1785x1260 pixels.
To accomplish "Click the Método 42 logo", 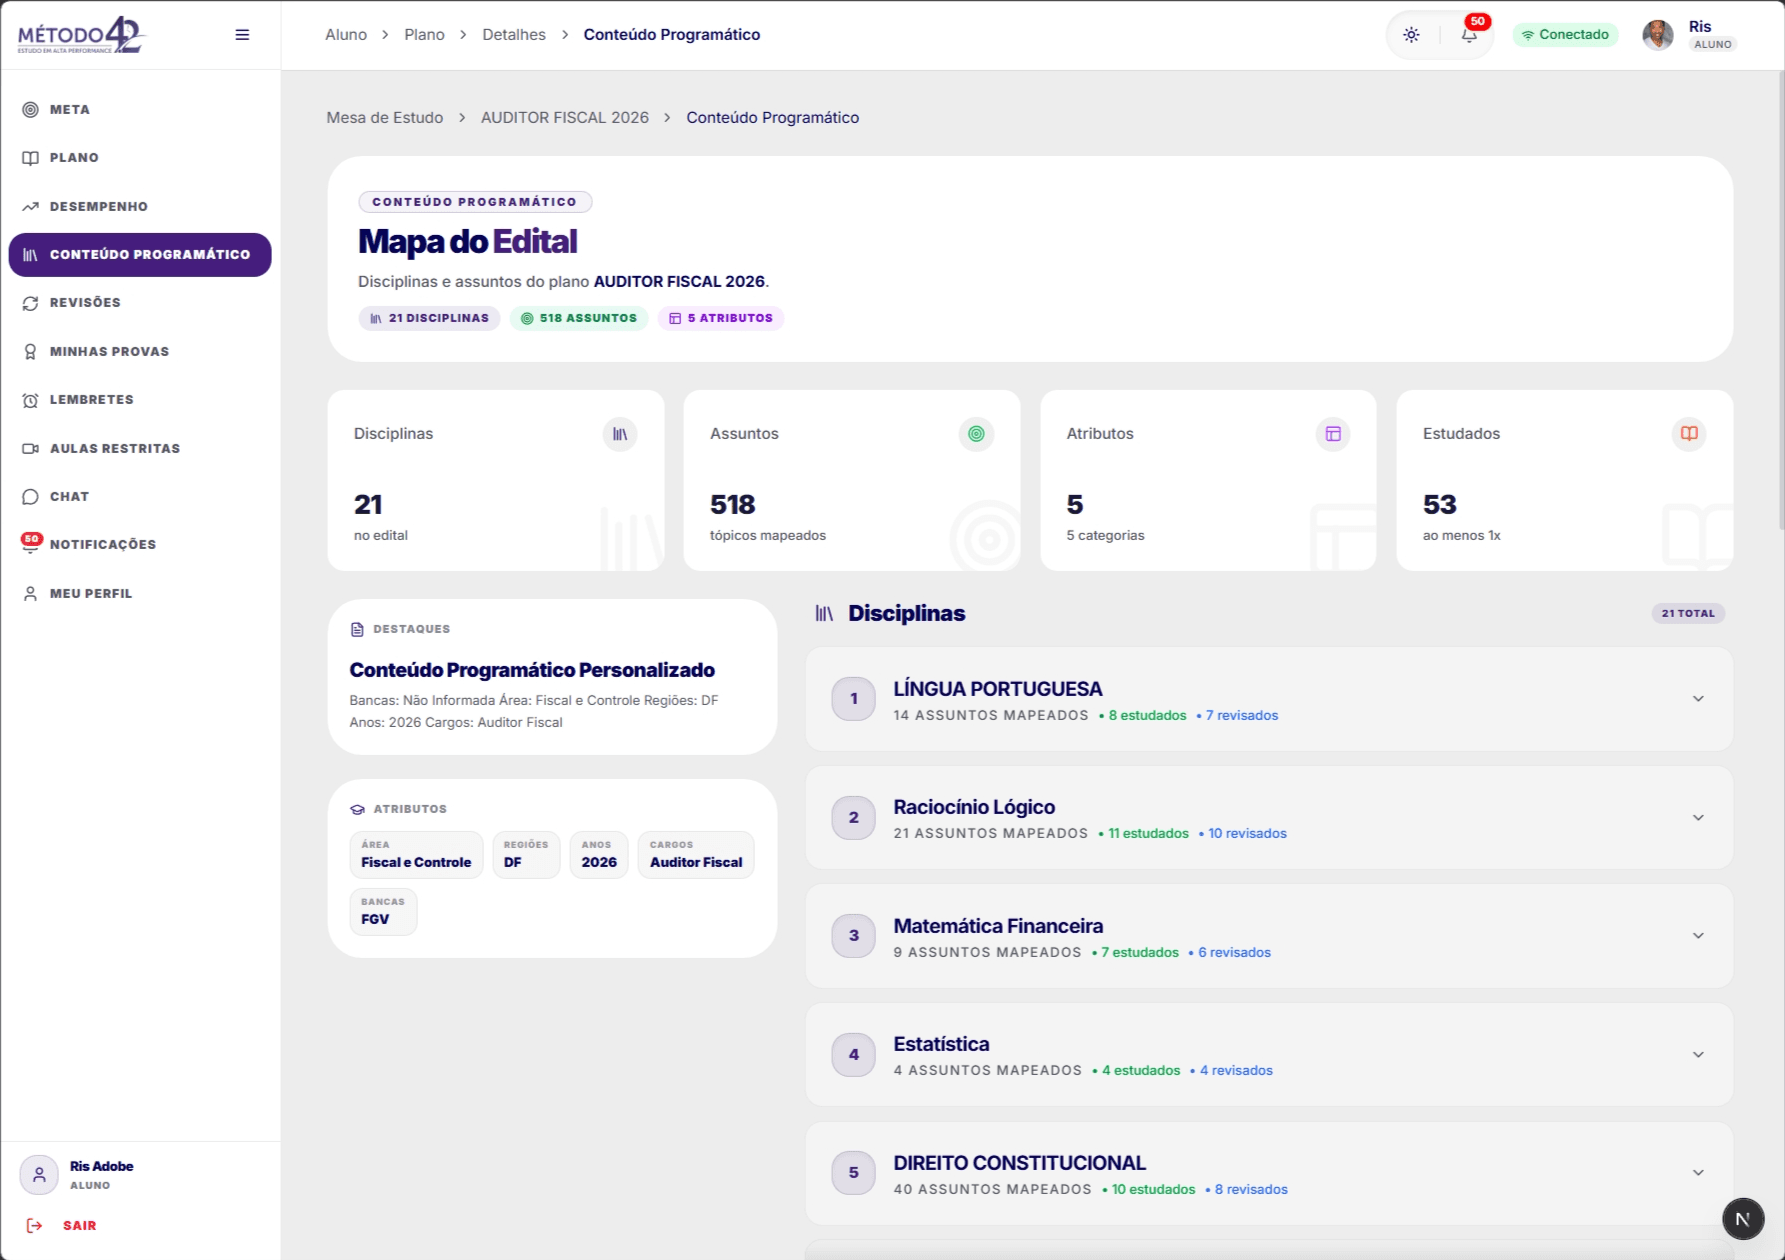I will 82,35.
